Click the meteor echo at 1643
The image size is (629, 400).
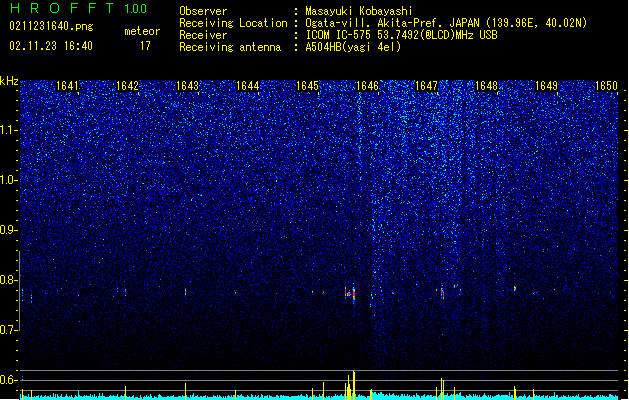tap(185, 292)
